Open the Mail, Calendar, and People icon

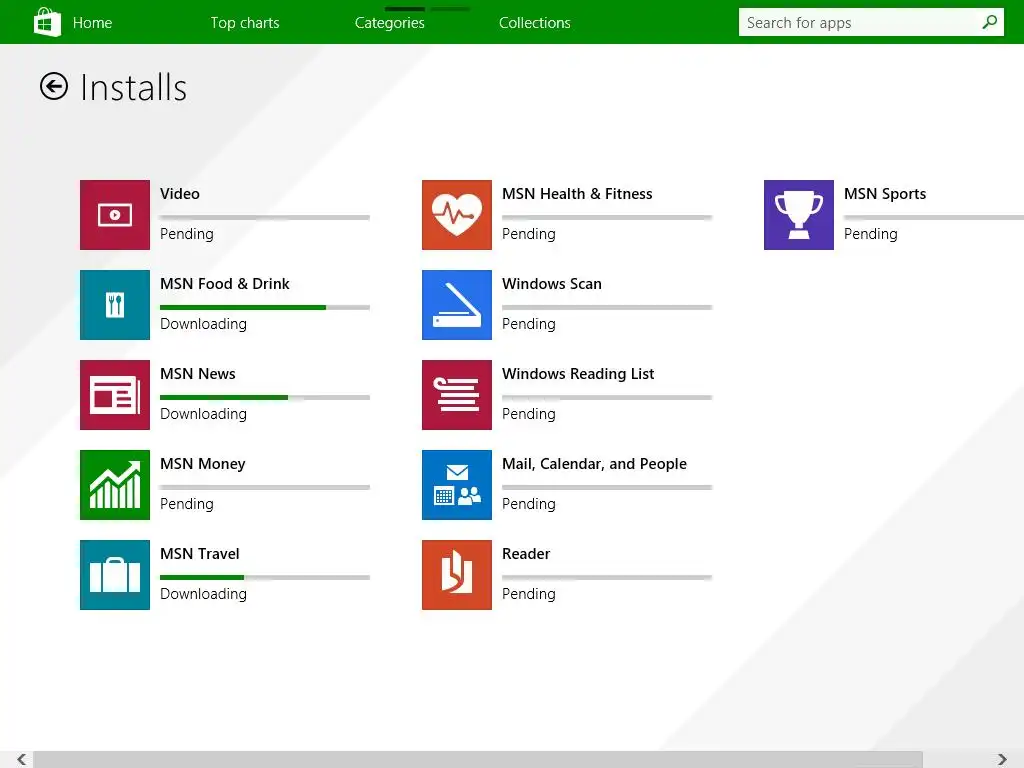(x=457, y=485)
